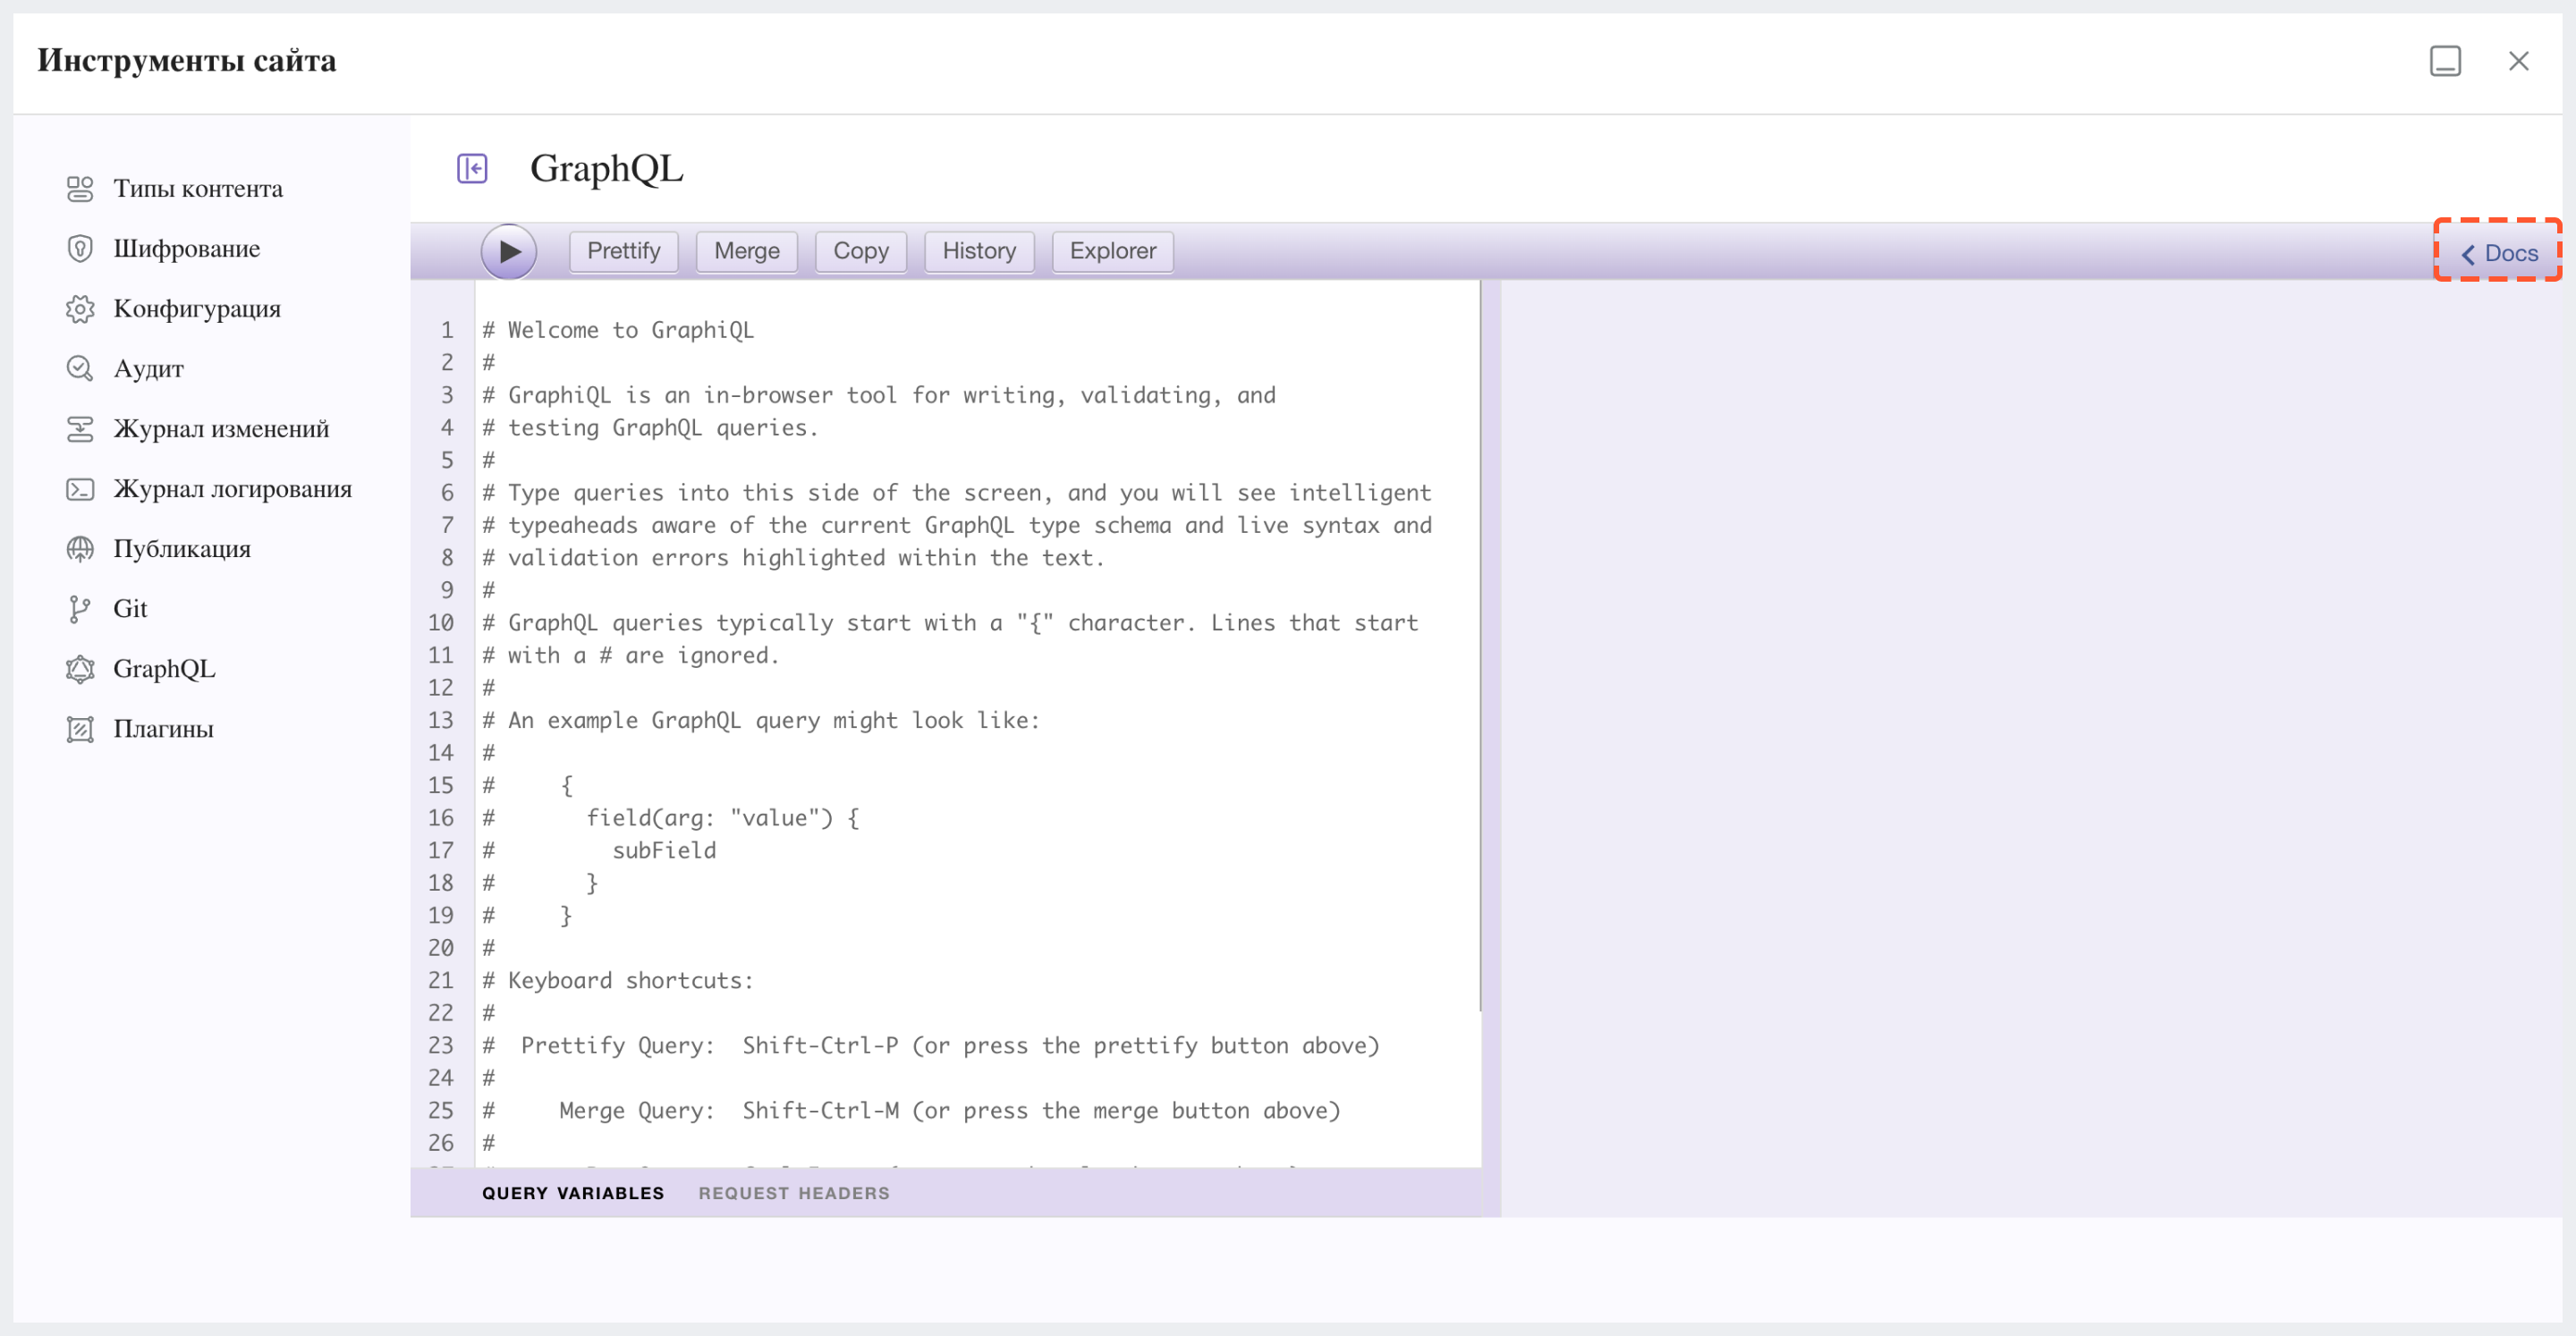Go to Конфигурация section
Viewport: 2576px width, 1336px height.
click(x=197, y=308)
